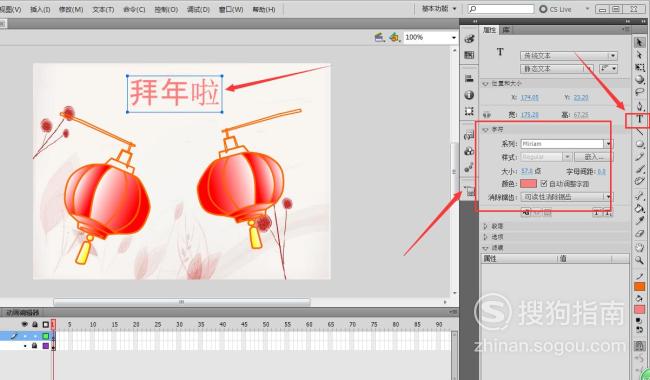This screenshot has width=650, height=380.
Task: Select the Lasso tool
Action: tap(639, 92)
